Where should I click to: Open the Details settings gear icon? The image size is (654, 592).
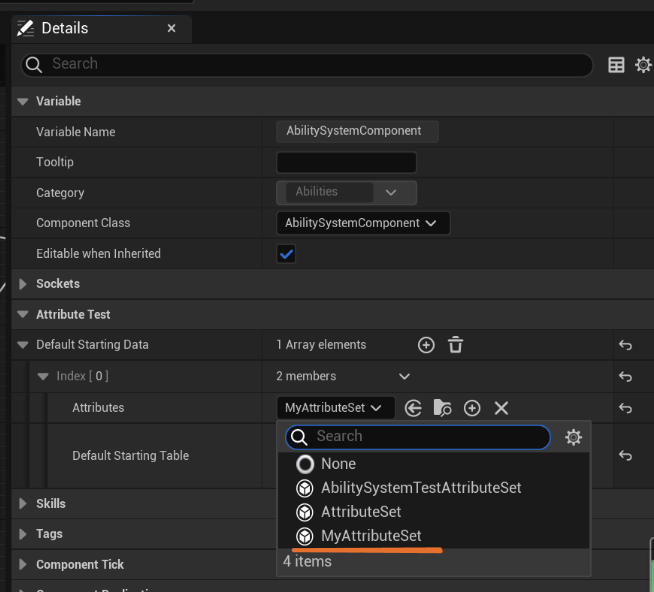click(643, 65)
